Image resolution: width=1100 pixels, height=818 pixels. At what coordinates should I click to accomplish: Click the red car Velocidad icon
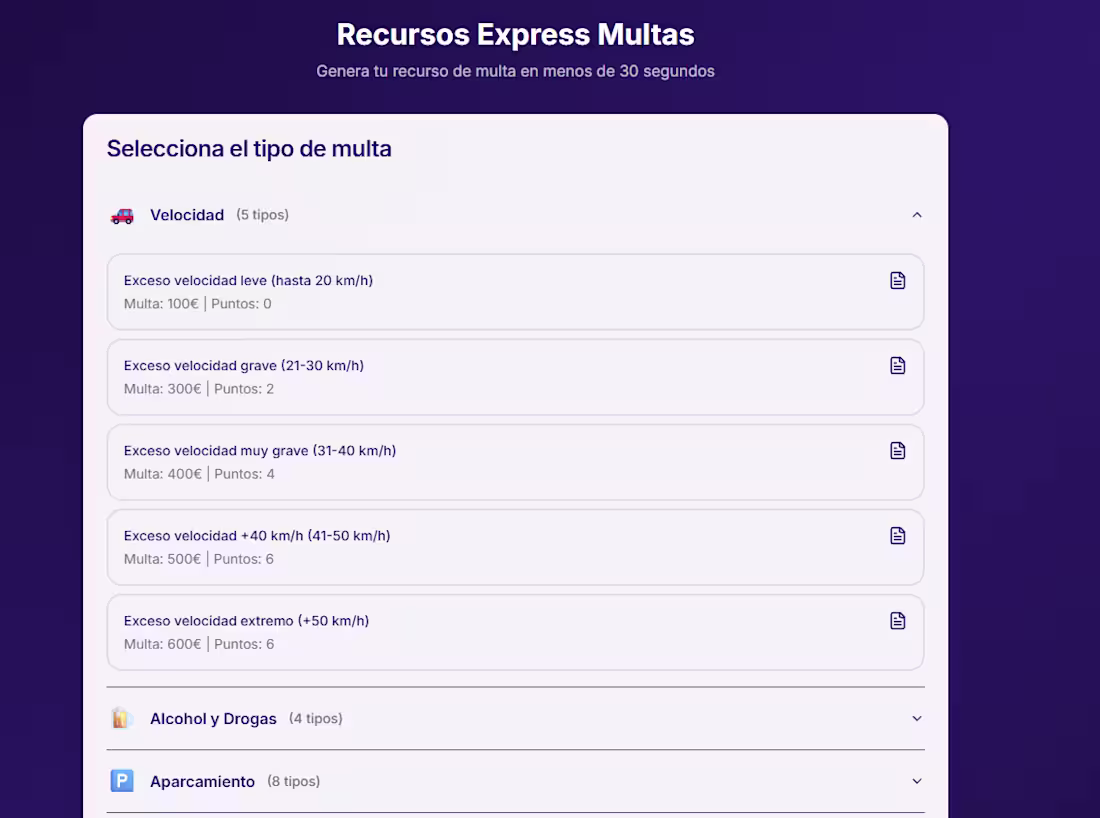tap(122, 215)
